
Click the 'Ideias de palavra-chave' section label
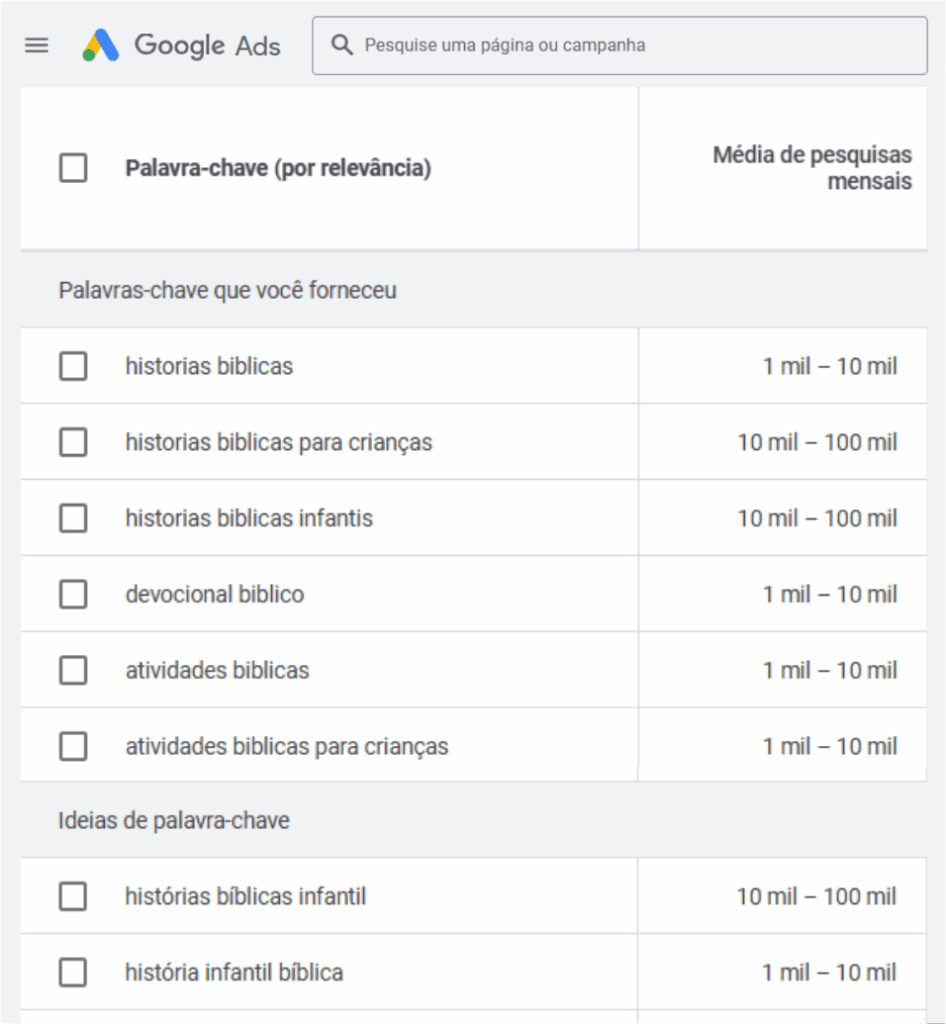(x=174, y=821)
